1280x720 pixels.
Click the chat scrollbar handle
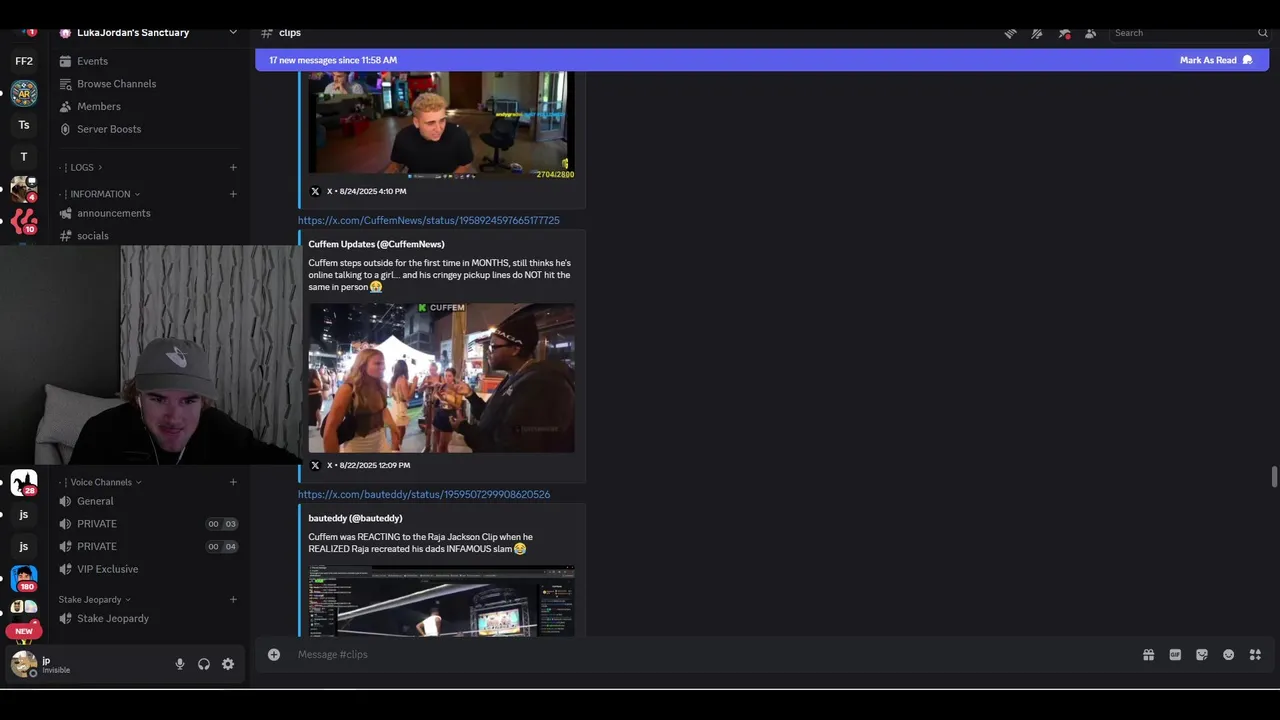(x=1274, y=476)
